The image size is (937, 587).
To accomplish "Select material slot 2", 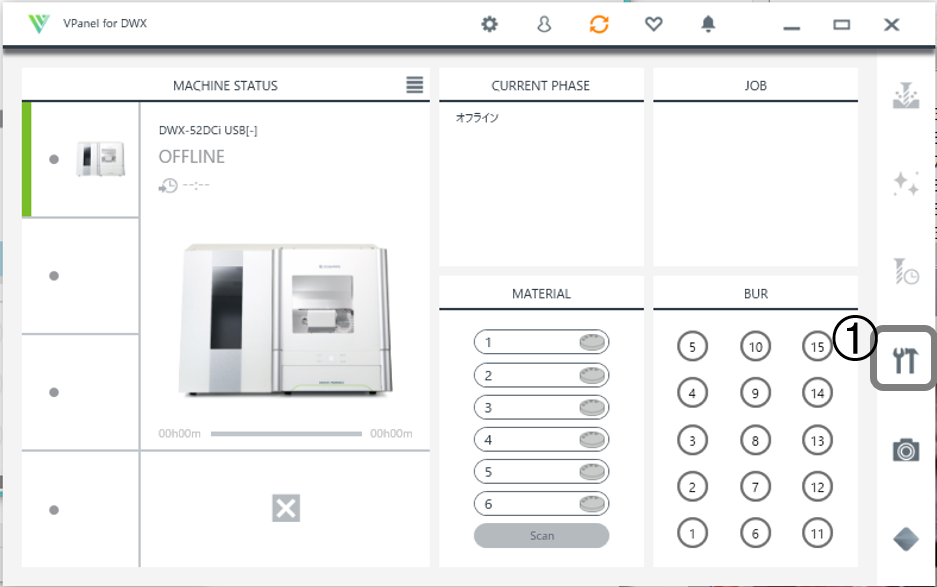I will tap(541, 375).
